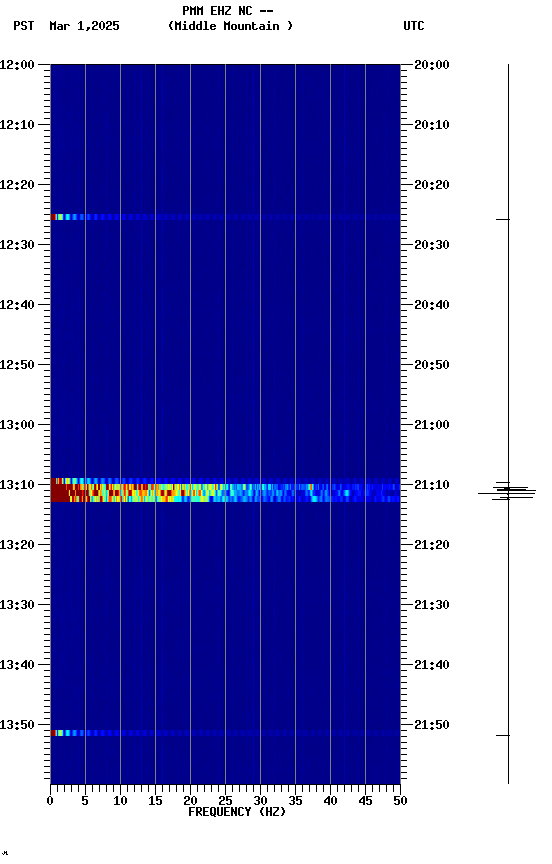
Task: Click the 30 Hz frequency axis label
Action: click(260, 801)
